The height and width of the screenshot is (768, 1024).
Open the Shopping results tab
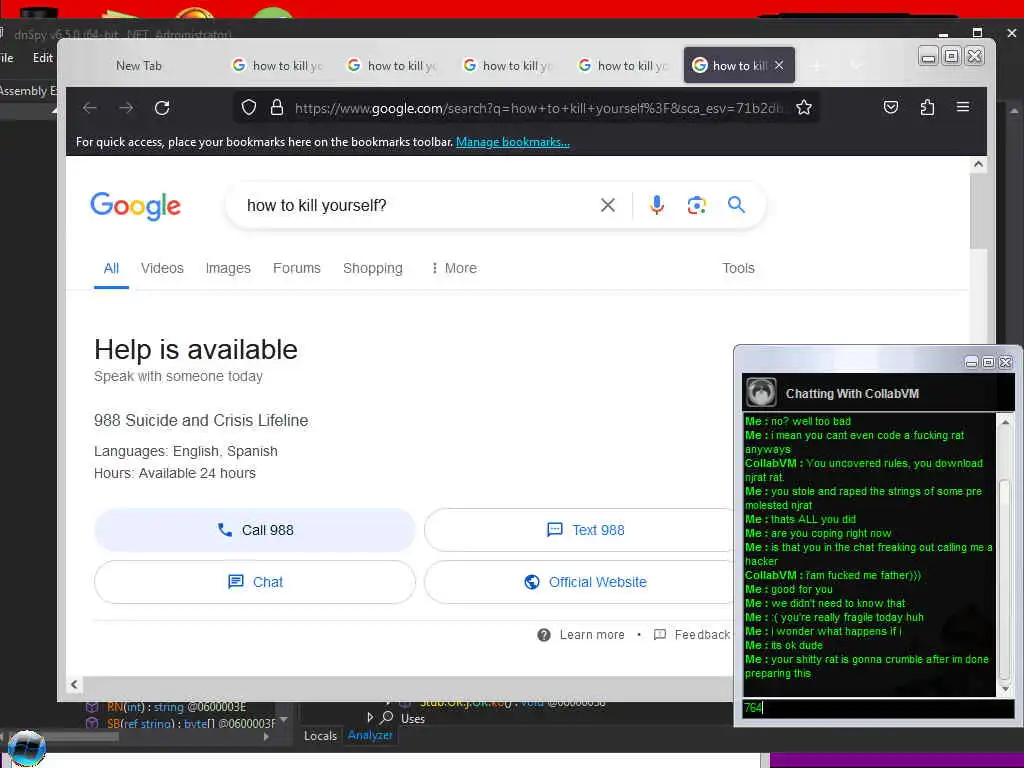click(372, 268)
